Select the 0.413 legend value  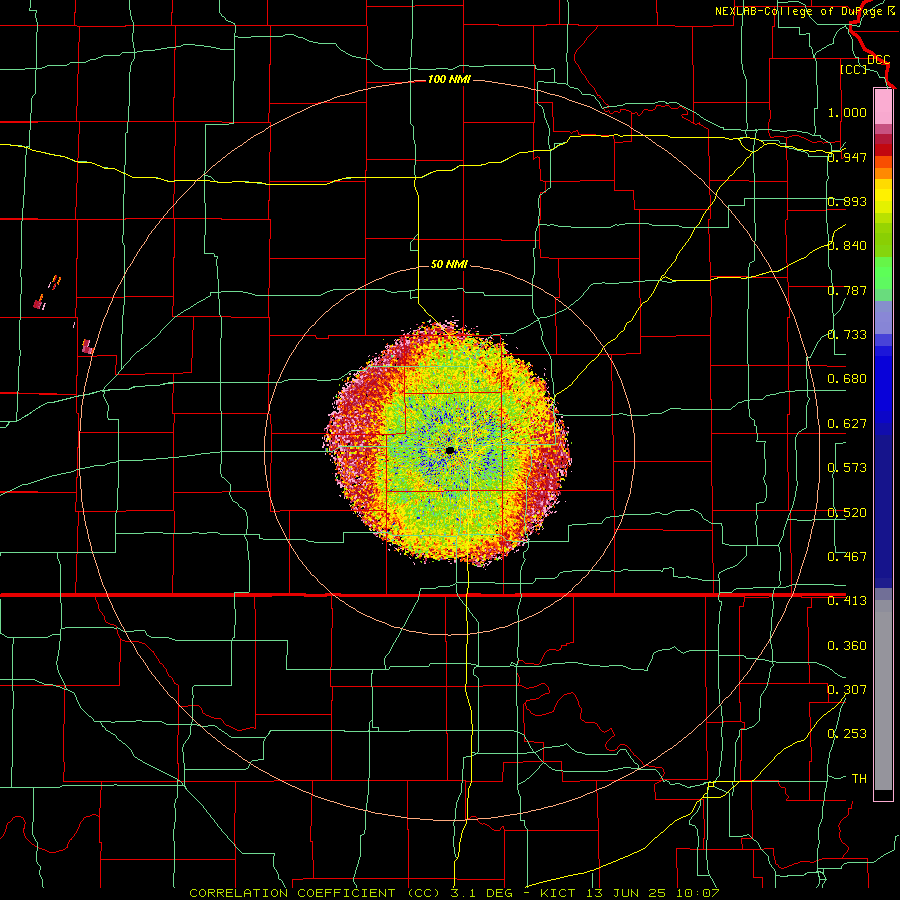pos(847,600)
